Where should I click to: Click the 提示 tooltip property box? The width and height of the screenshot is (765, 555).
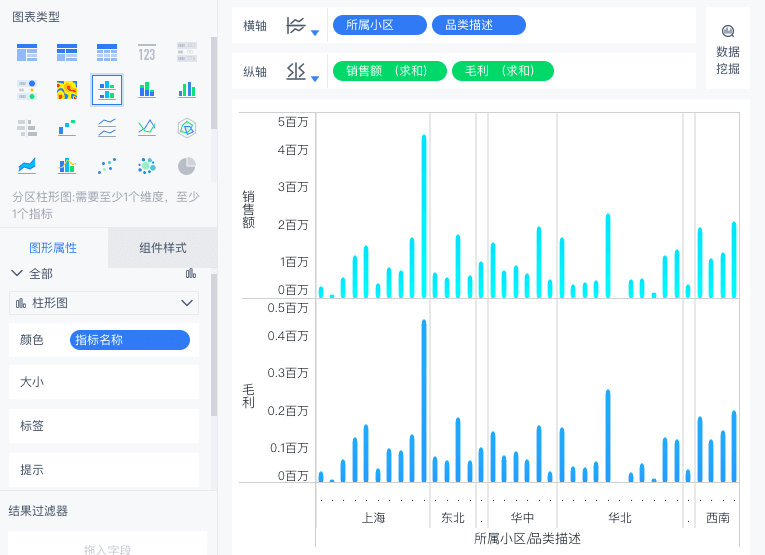(104, 470)
